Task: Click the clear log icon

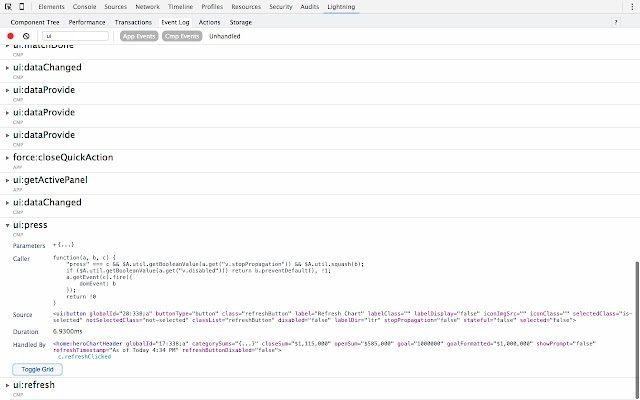Action: [26, 36]
